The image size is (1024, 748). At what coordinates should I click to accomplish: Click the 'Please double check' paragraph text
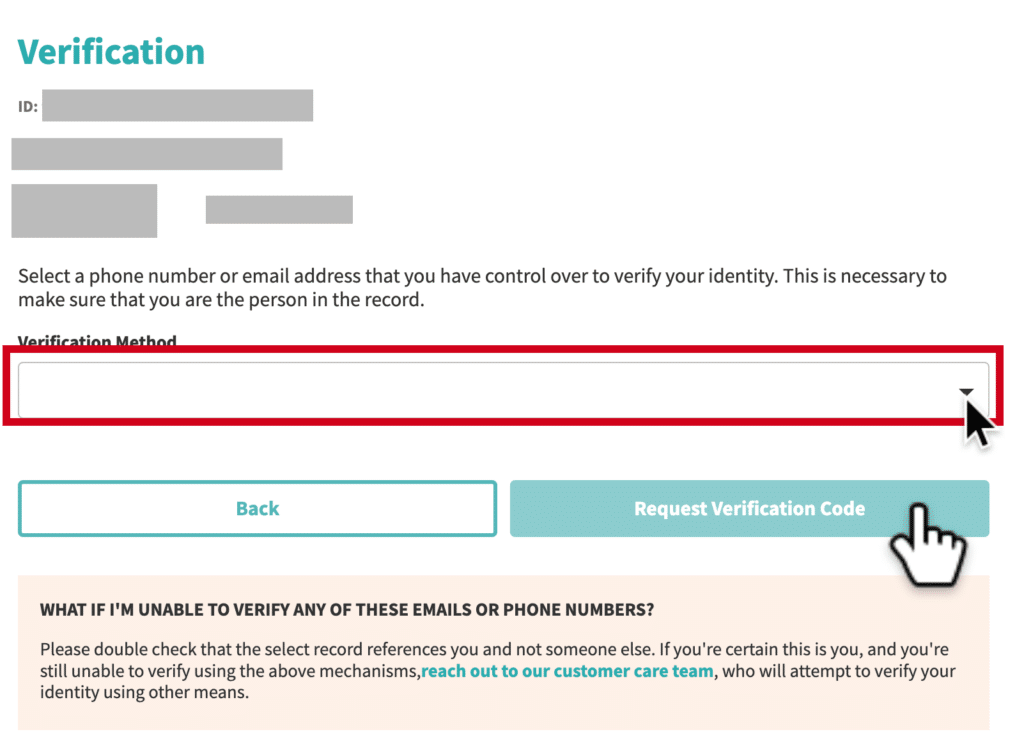tap(497, 671)
